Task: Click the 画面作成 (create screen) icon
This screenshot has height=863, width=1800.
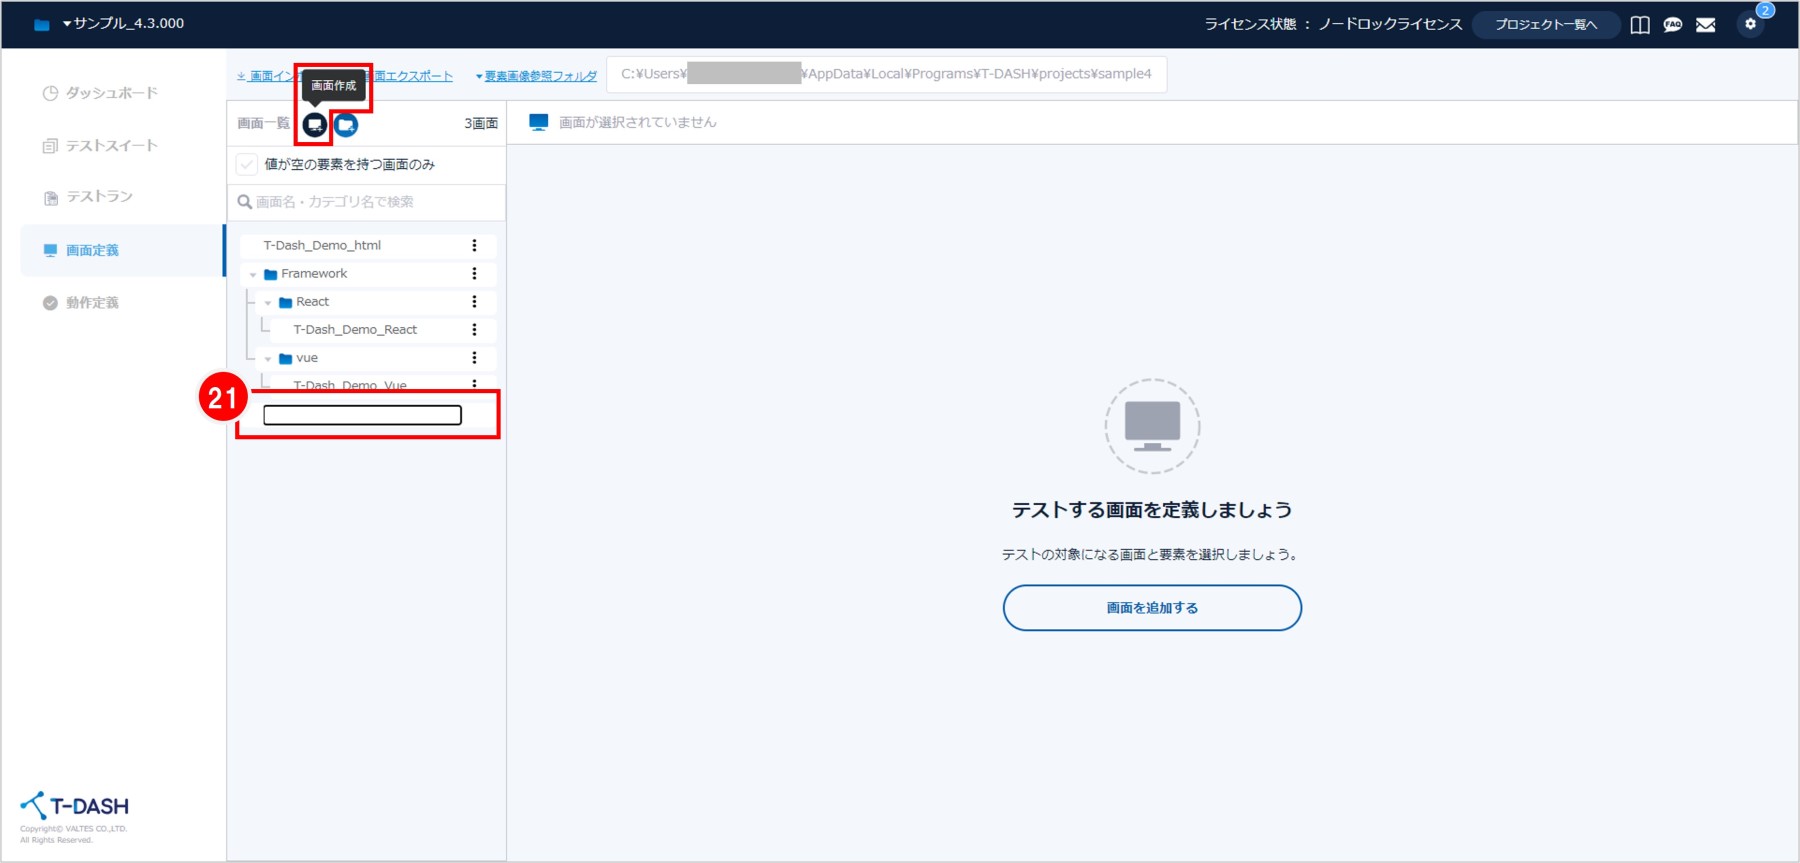Action: pos(315,125)
